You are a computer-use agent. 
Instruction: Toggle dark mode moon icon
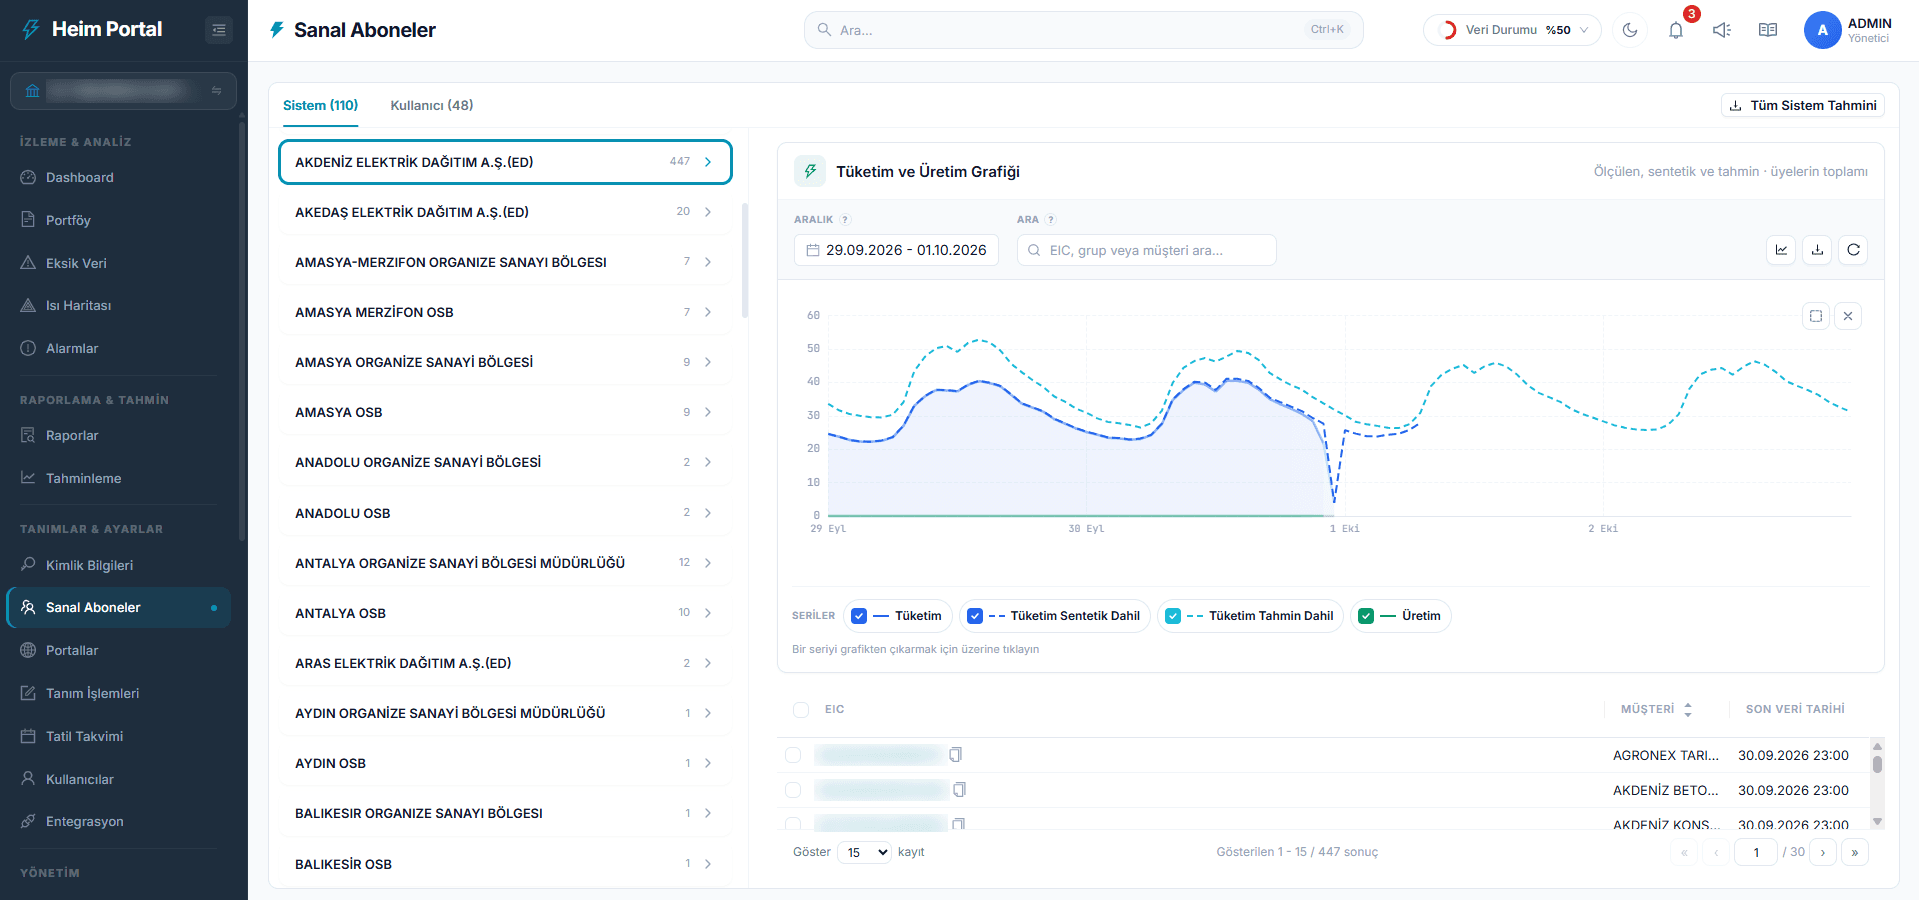(x=1630, y=30)
